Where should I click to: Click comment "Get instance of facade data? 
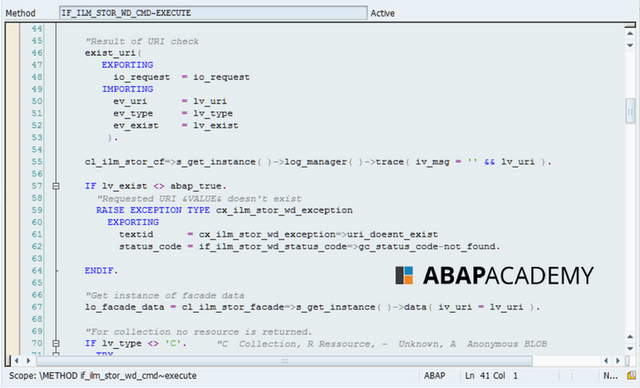[164, 295]
